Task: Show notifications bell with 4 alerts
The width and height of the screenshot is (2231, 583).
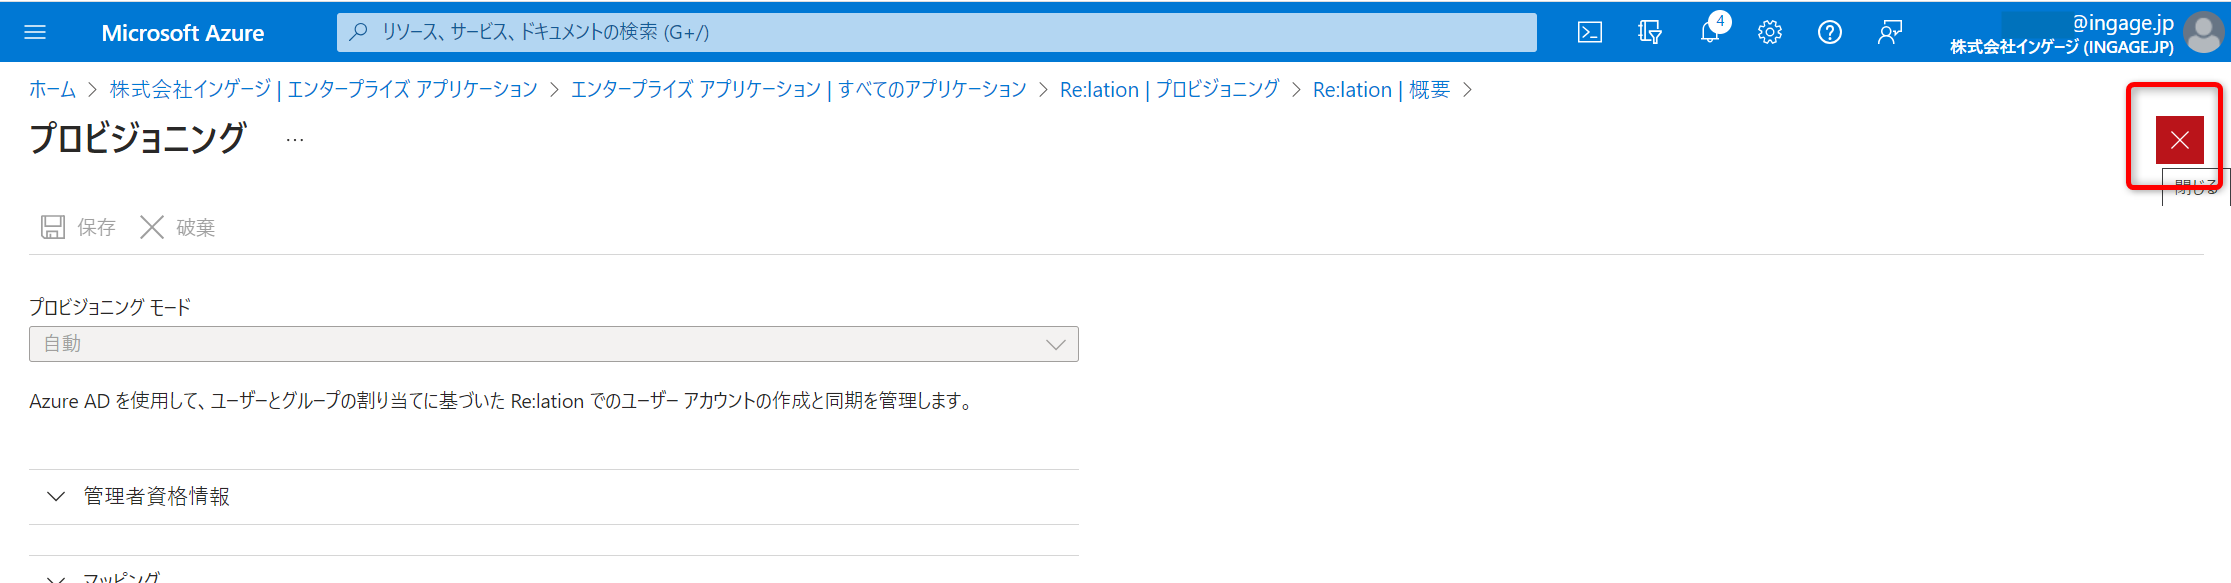Action: [x=1710, y=32]
